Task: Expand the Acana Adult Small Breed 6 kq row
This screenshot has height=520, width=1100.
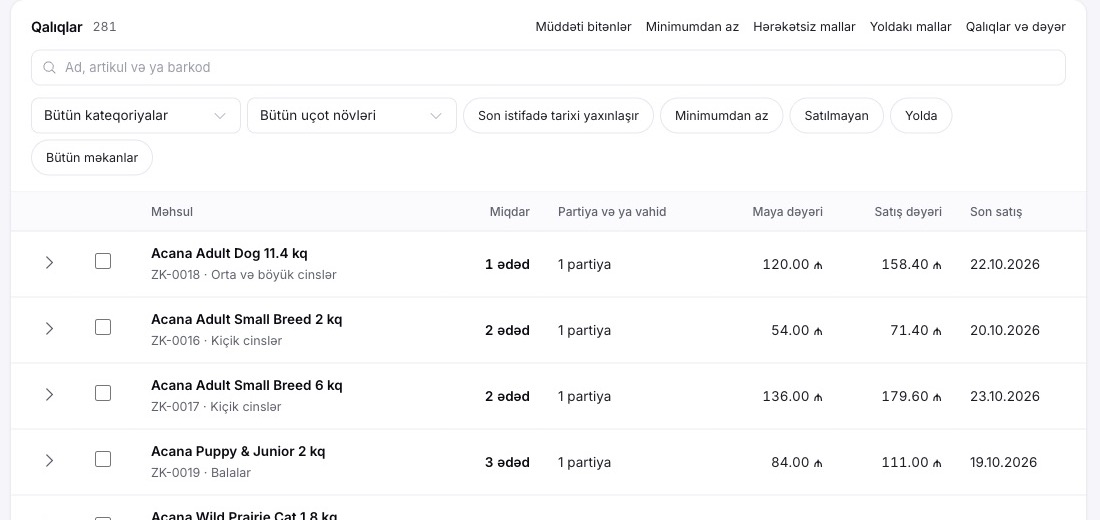Action: click(49, 394)
